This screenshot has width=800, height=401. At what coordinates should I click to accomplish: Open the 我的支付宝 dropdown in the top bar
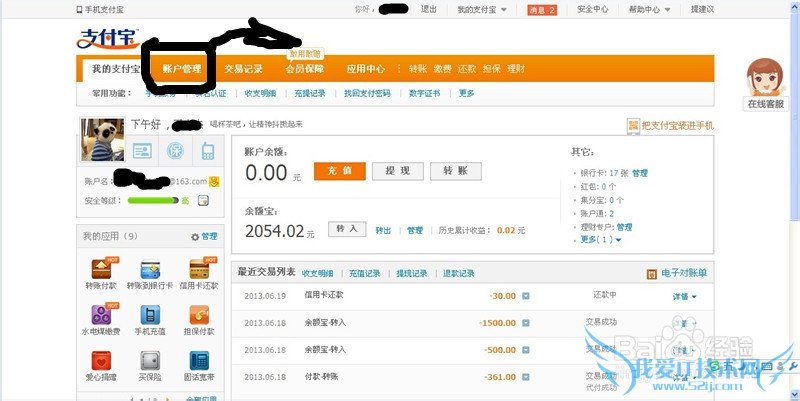[x=482, y=10]
